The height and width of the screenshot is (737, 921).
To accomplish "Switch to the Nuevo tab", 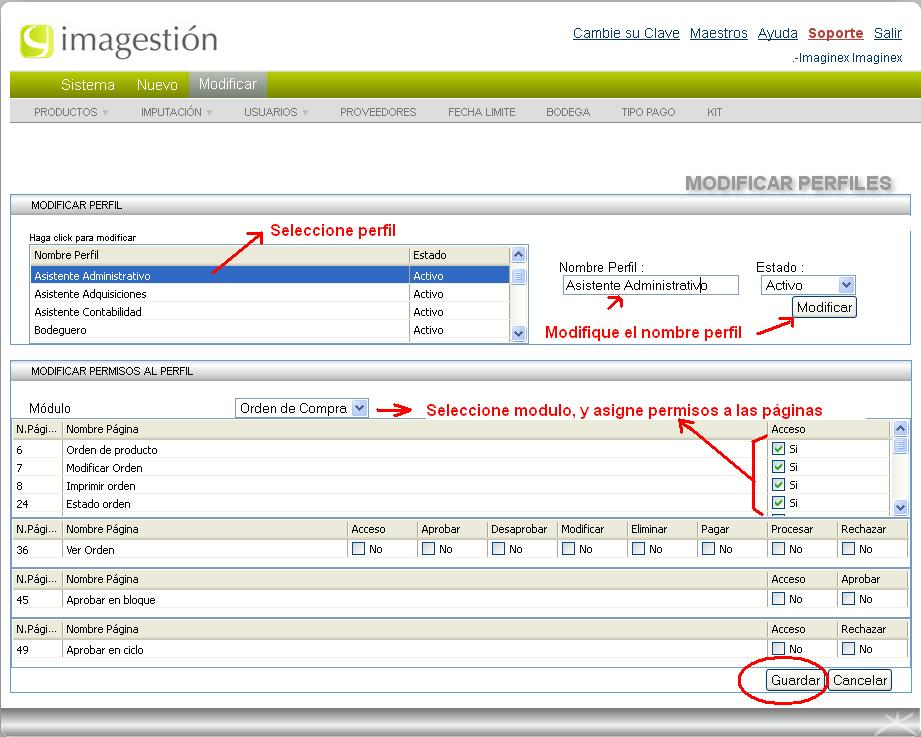I will tap(157, 85).
